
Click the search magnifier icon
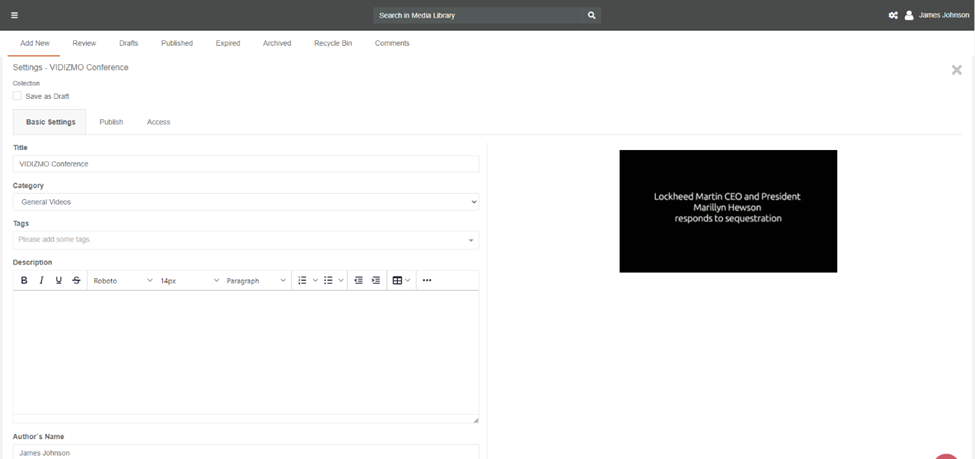pyautogui.click(x=592, y=15)
